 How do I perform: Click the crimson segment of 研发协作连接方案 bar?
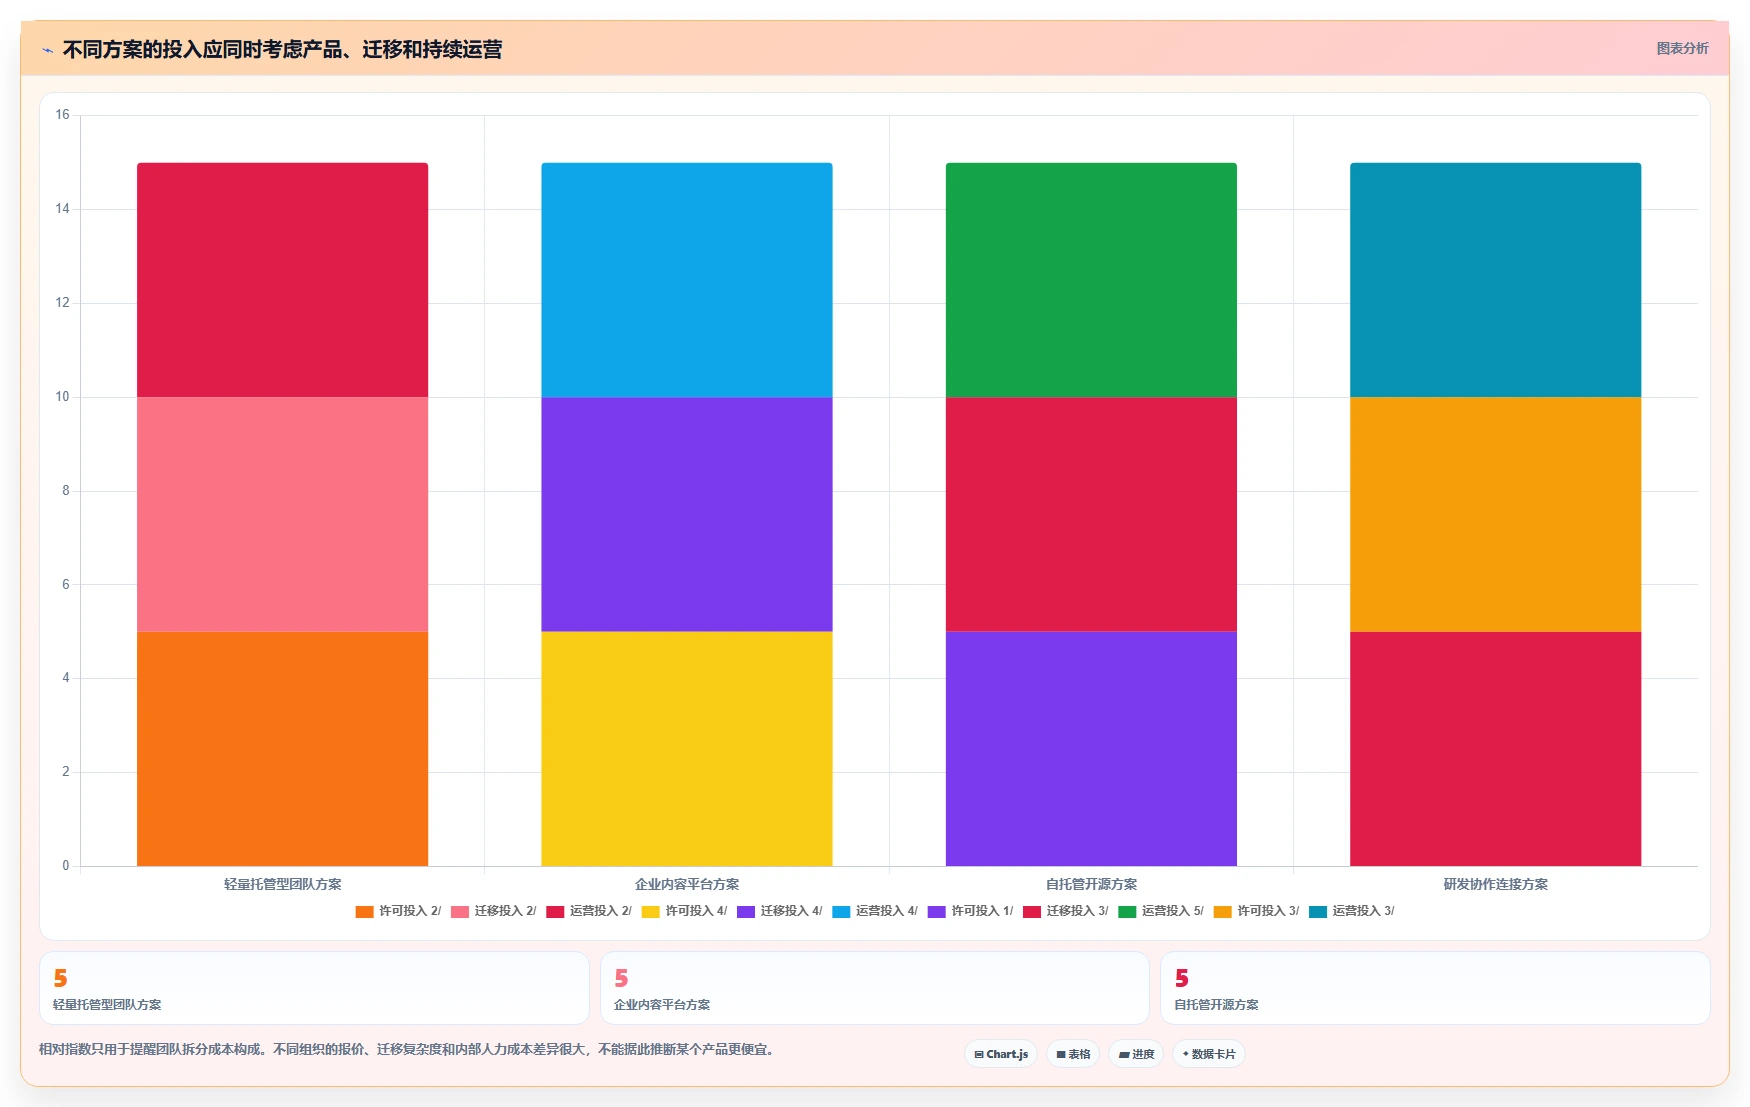[1496, 749]
